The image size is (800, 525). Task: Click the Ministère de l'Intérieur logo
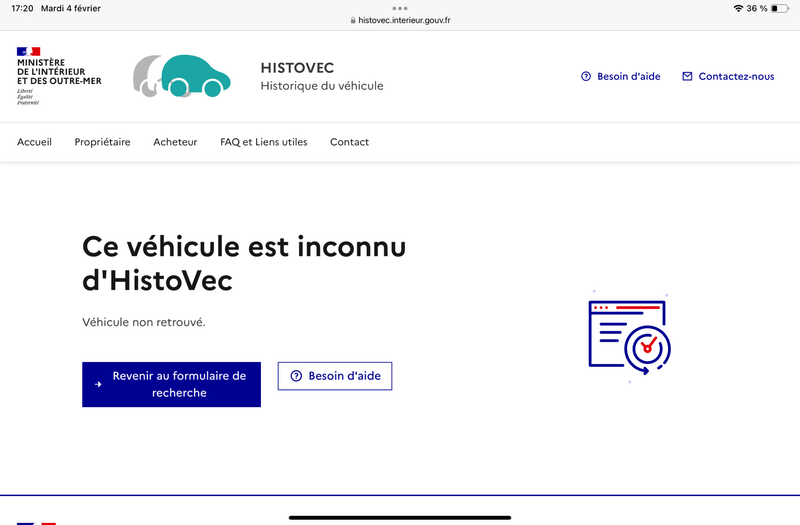(x=59, y=76)
